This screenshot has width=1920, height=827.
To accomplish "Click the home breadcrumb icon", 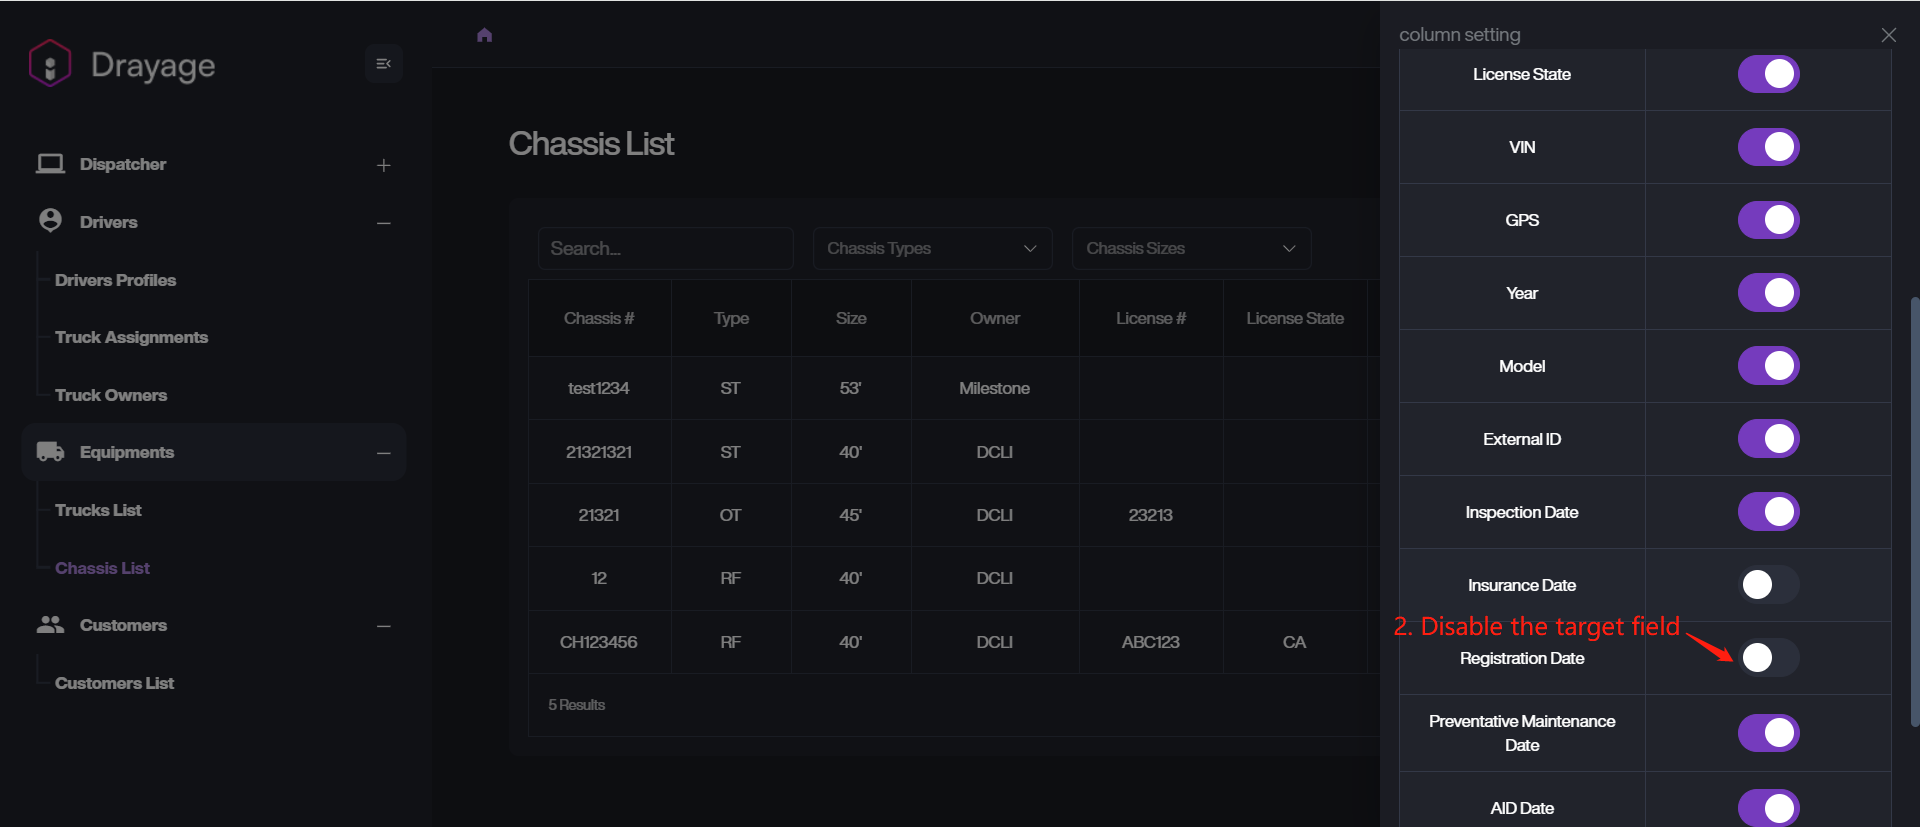I will pyautogui.click(x=485, y=35).
